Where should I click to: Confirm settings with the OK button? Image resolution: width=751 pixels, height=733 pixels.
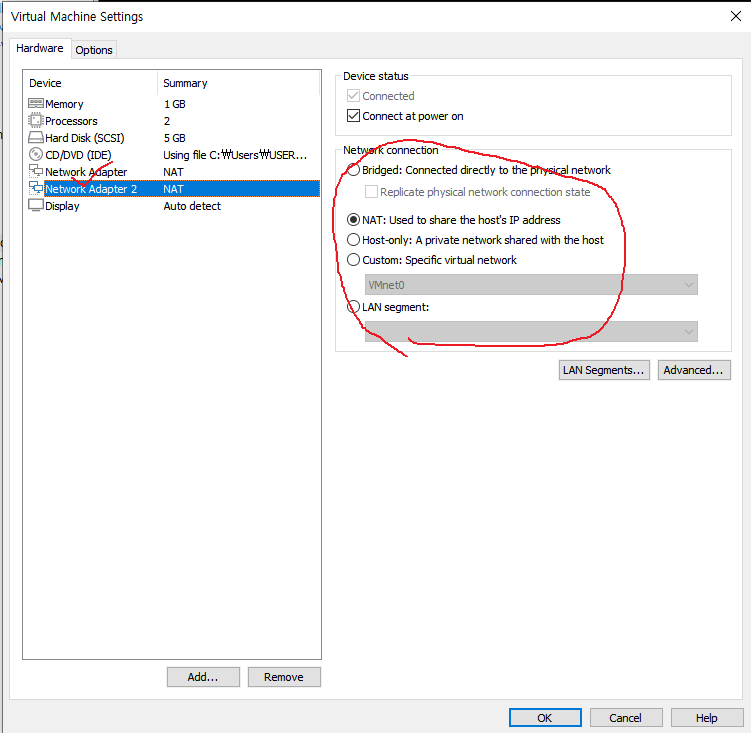pos(545,718)
